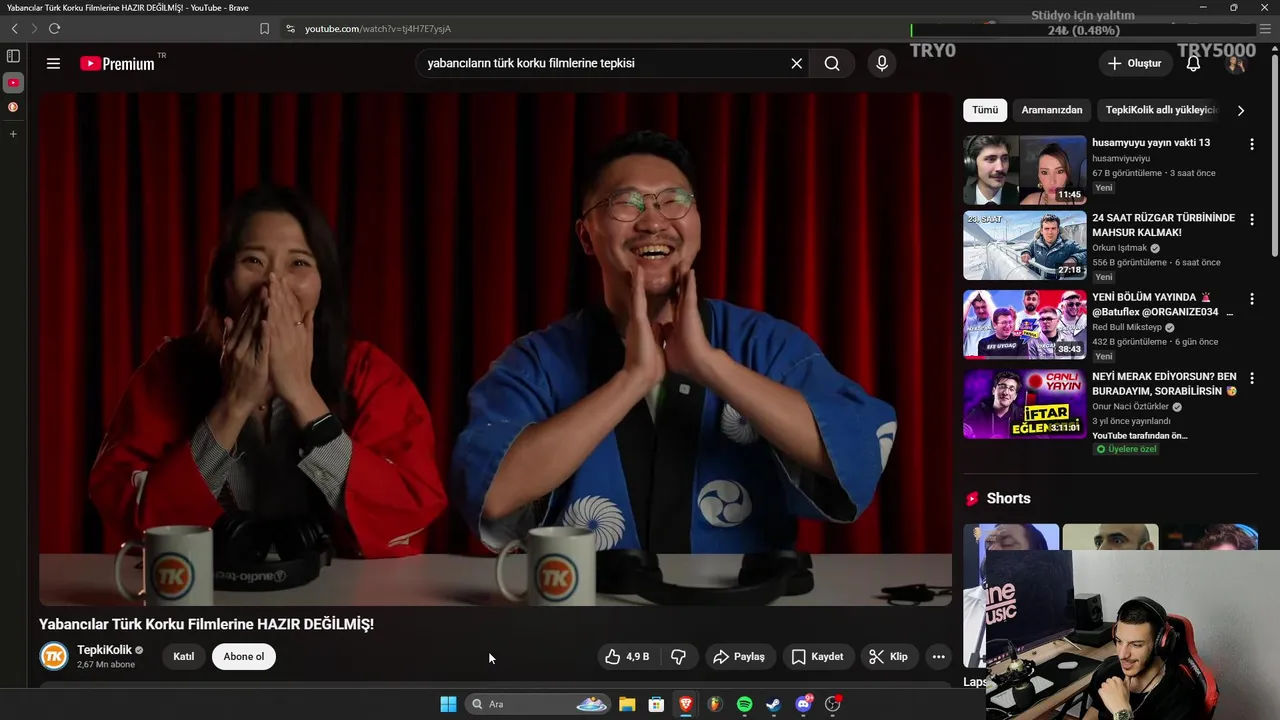Open OBS Studio from taskbar
The height and width of the screenshot is (720, 1280).
point(832,704)
